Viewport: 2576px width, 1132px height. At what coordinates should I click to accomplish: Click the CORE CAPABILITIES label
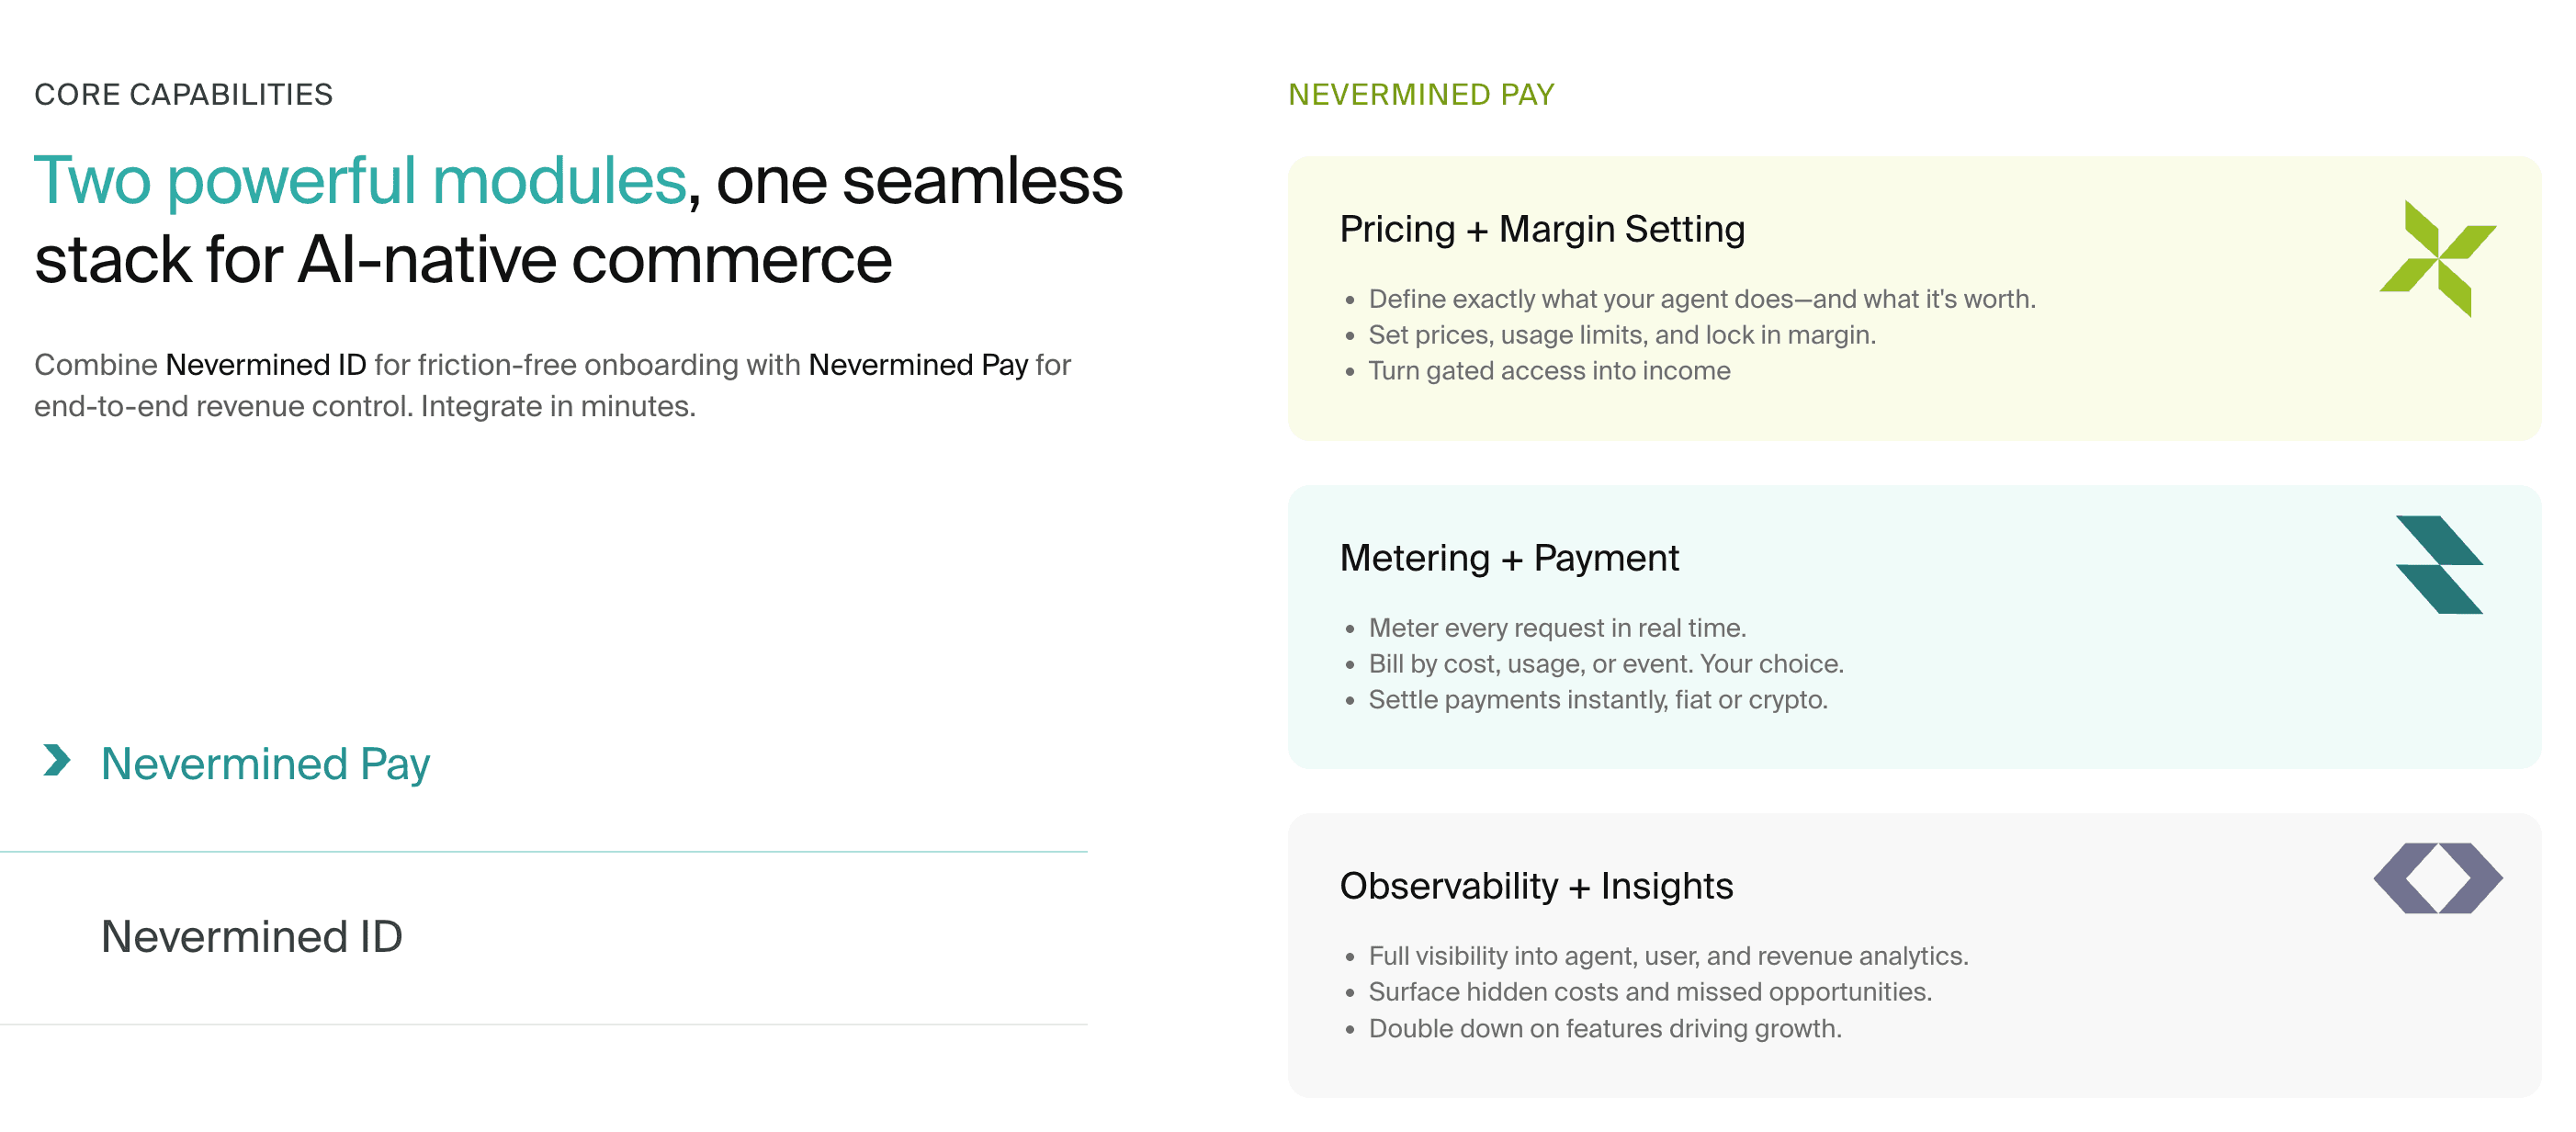click(183, 95)
